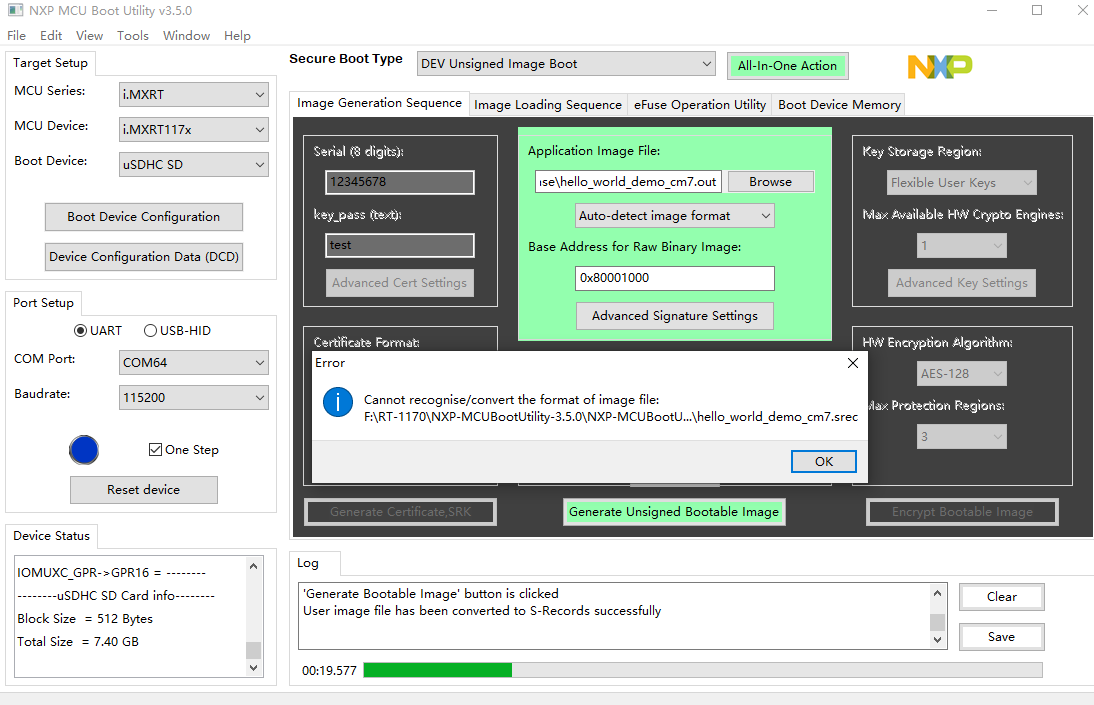Click Generate Unsigned Bootable Image
The image size is (1094, 705).
click(674, 512)
